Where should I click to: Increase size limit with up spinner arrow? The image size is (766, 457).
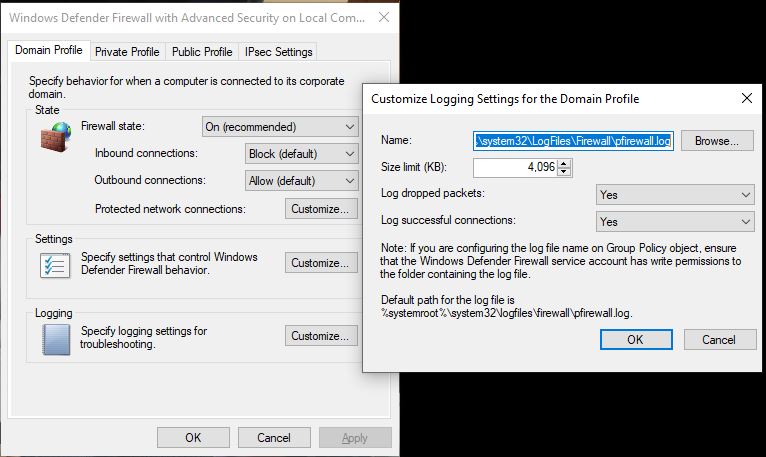pos(564,163)
